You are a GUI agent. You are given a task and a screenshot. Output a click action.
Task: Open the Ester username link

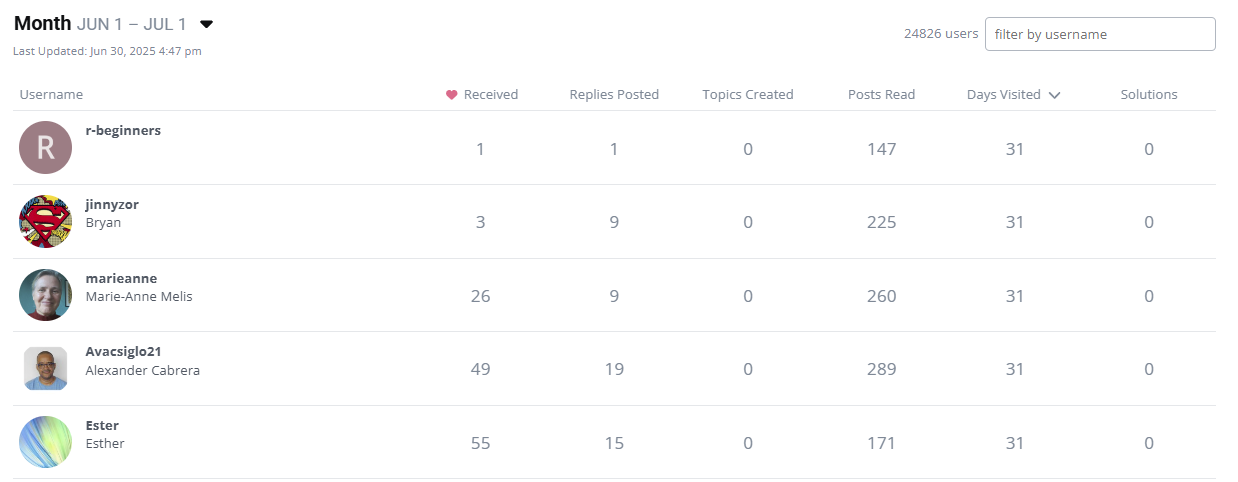click(102, 426)
